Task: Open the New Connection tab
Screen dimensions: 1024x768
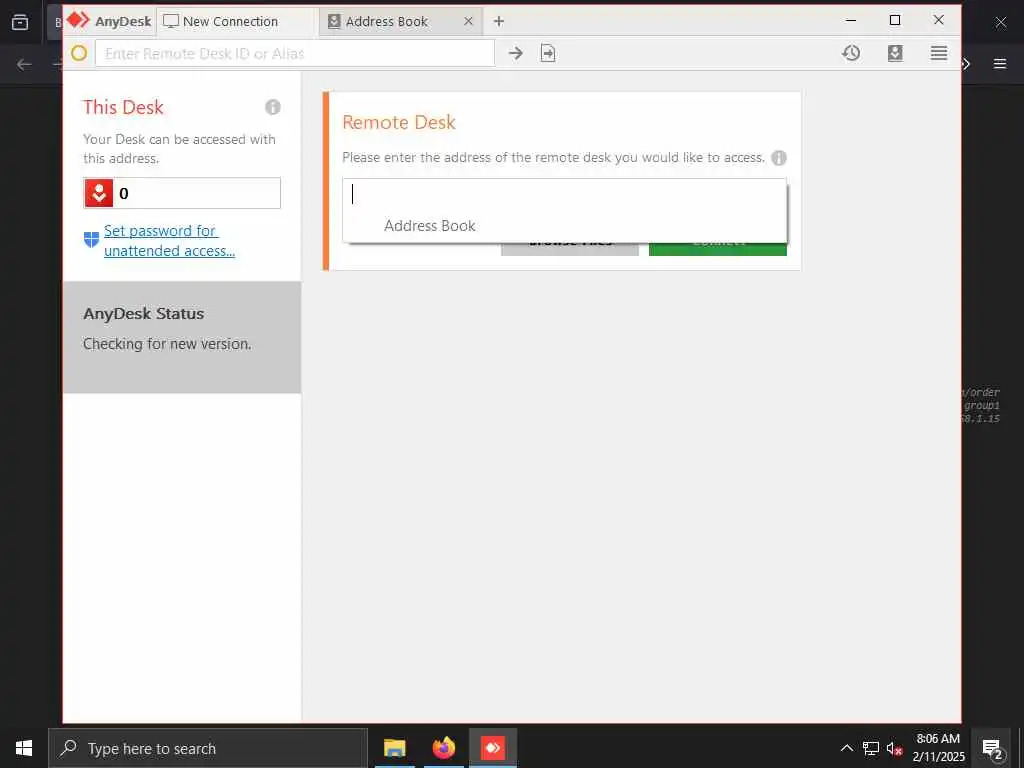Action: point(238,22)
